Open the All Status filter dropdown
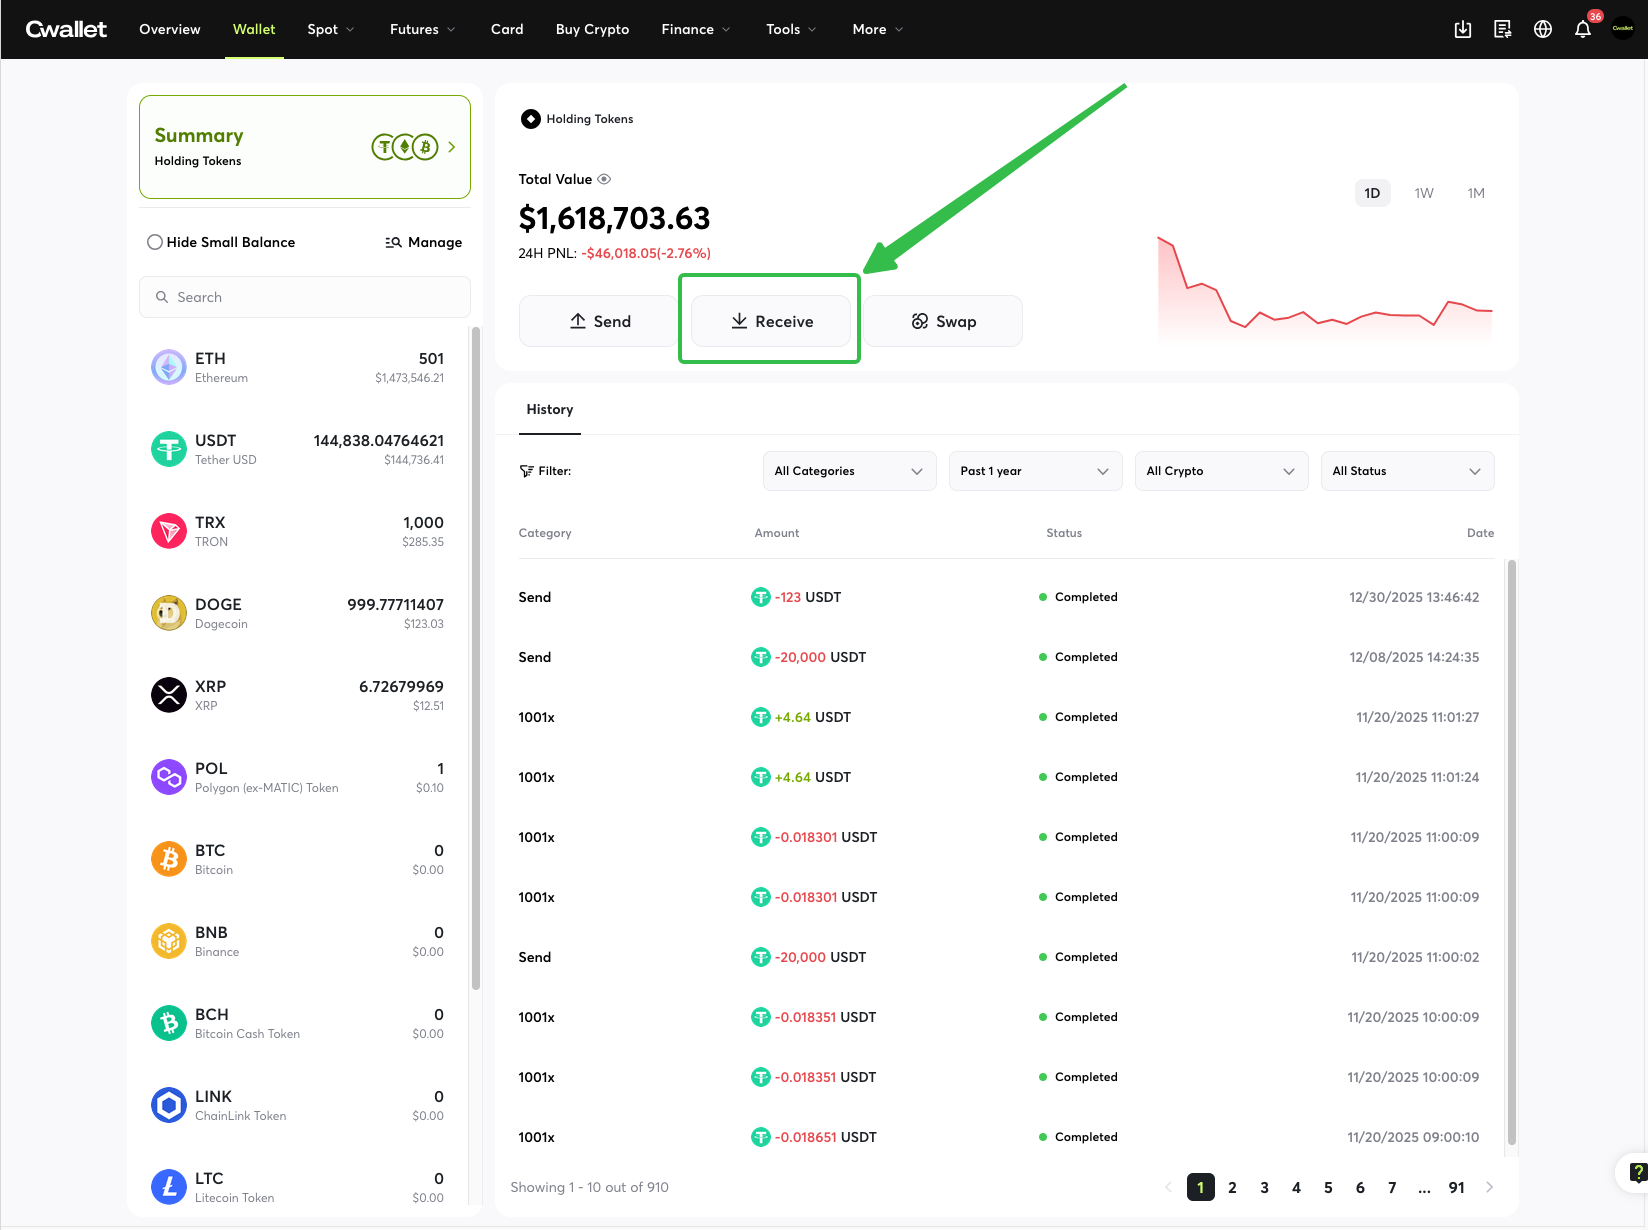Screen dimensions: 1648x1230 pos(1406,471)
